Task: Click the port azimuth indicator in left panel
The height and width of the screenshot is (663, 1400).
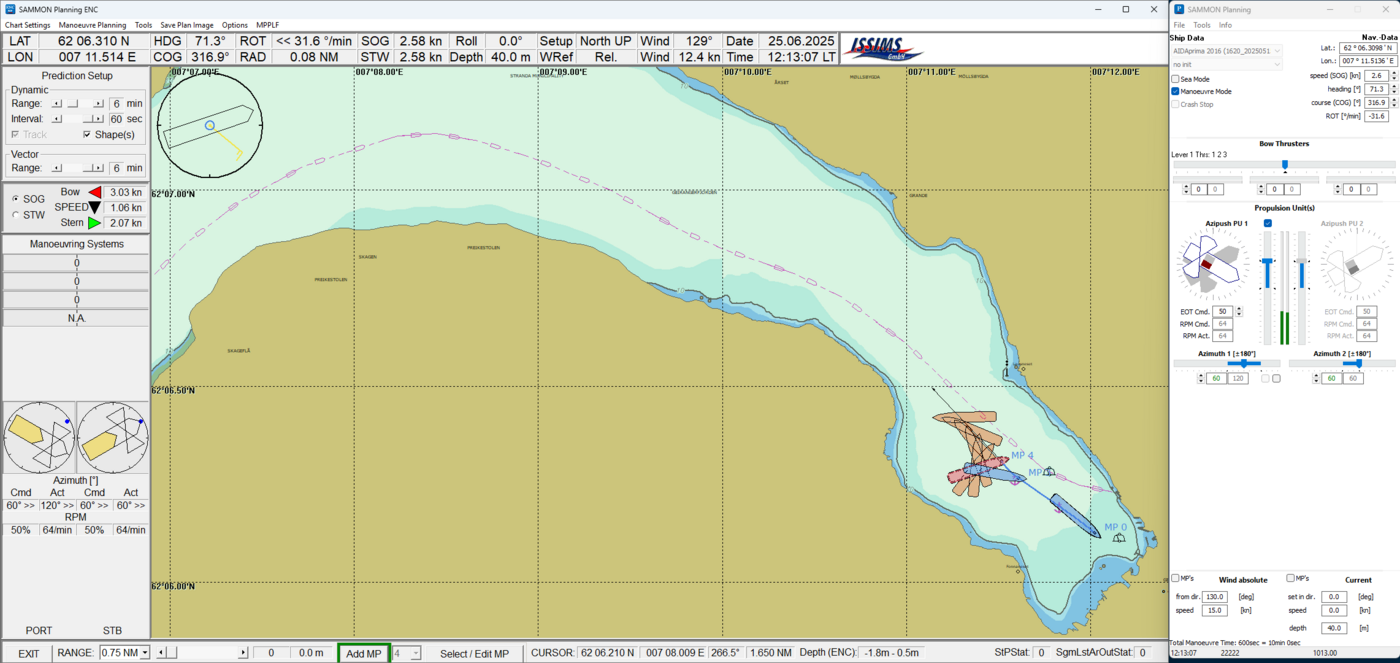Action: pos(39,438)
